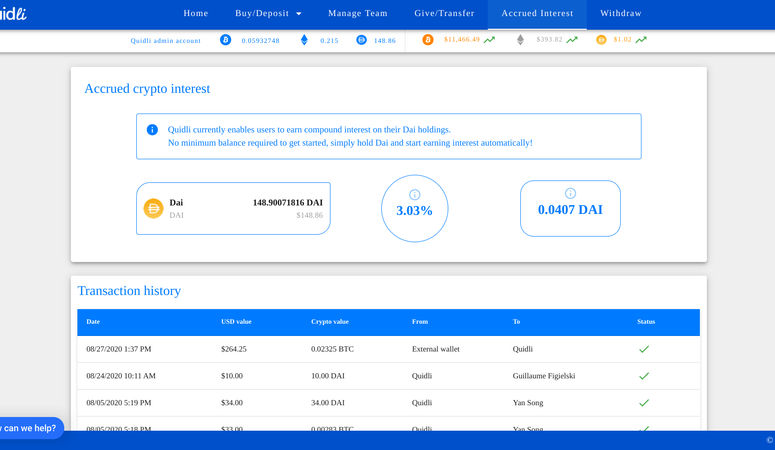The width and height of the screenshot is (775, 450).
Task: Click the Quidli admin account label
Action: [166, 41]
